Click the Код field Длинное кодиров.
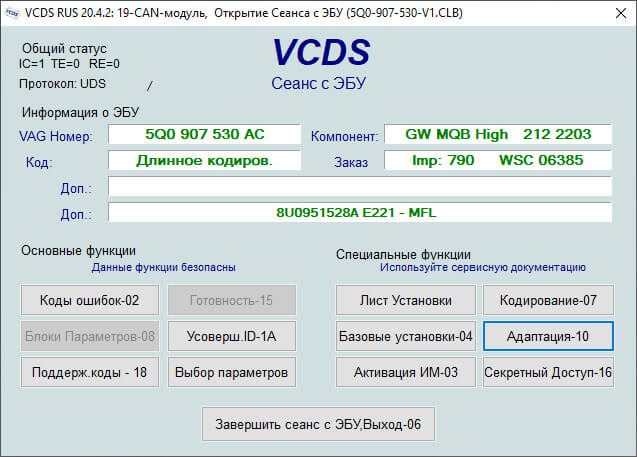The height and width of the screenshot is (457, 637). (204, 160)
